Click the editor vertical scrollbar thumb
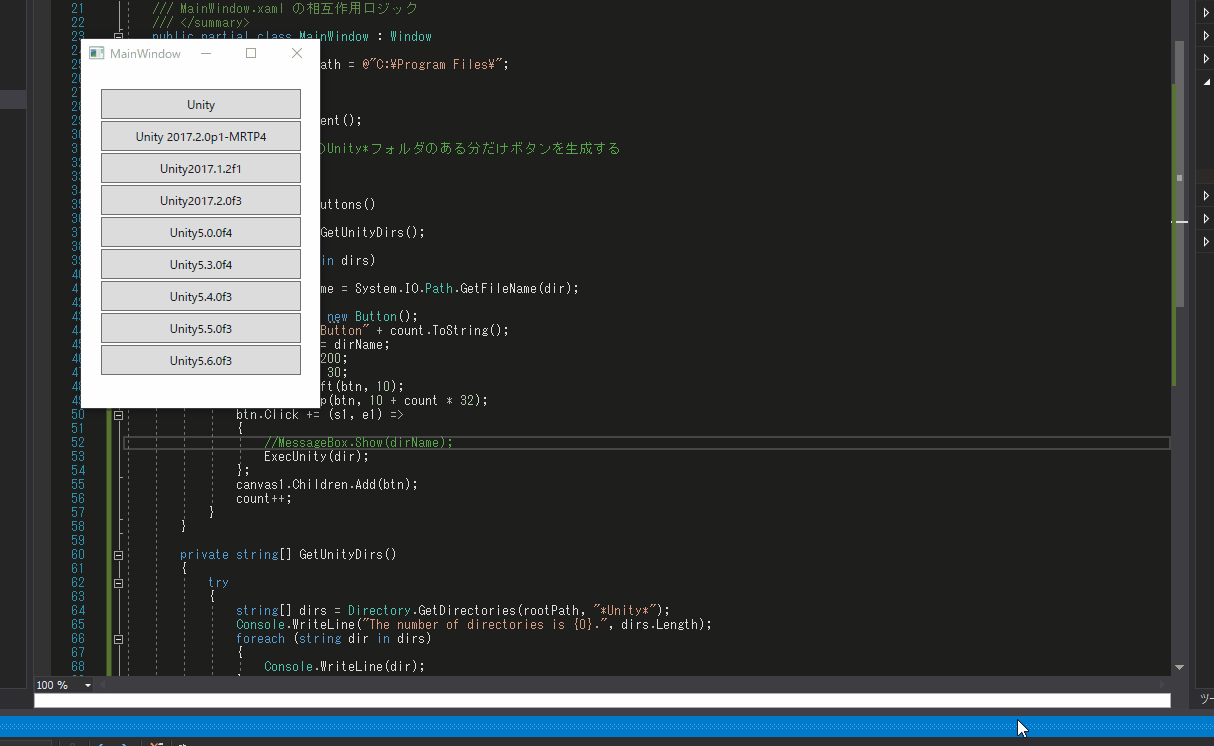 coord(1179,174)
